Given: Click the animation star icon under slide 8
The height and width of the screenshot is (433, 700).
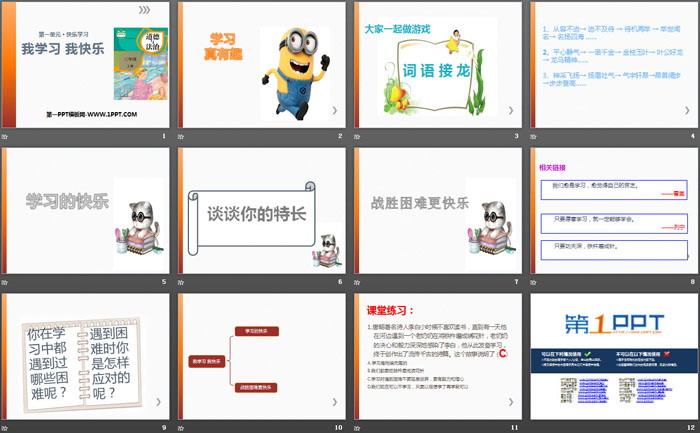Looking at the screenshot, I should click(x=533, y=282).
